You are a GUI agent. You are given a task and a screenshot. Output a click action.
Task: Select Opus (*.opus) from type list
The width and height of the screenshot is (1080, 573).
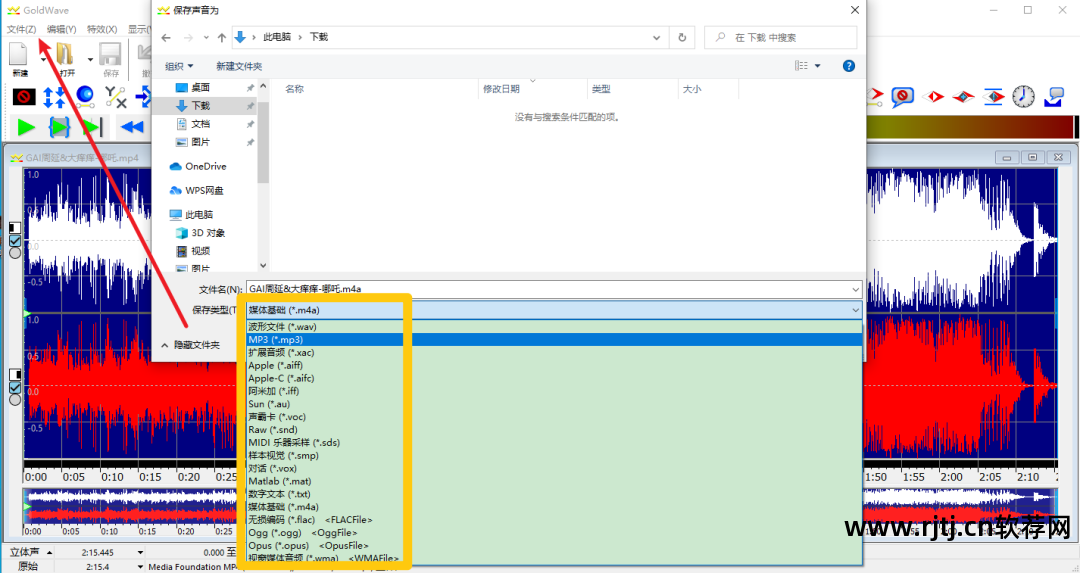(x=554, y=545)
